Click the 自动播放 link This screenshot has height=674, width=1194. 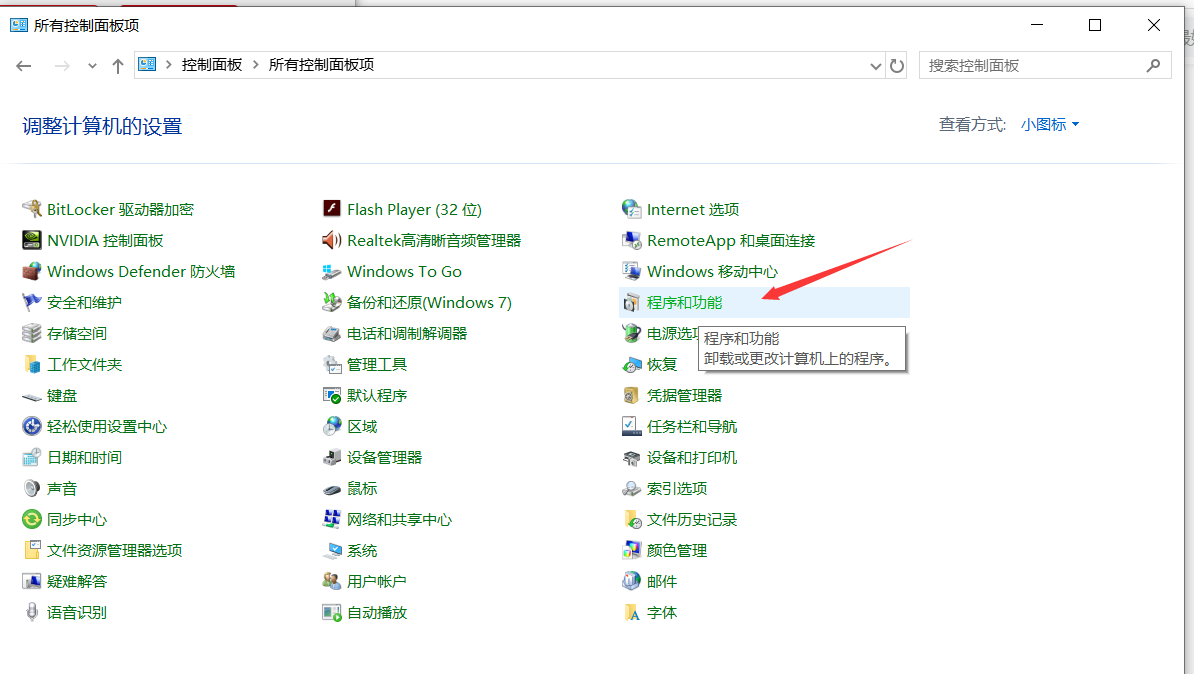377,612
